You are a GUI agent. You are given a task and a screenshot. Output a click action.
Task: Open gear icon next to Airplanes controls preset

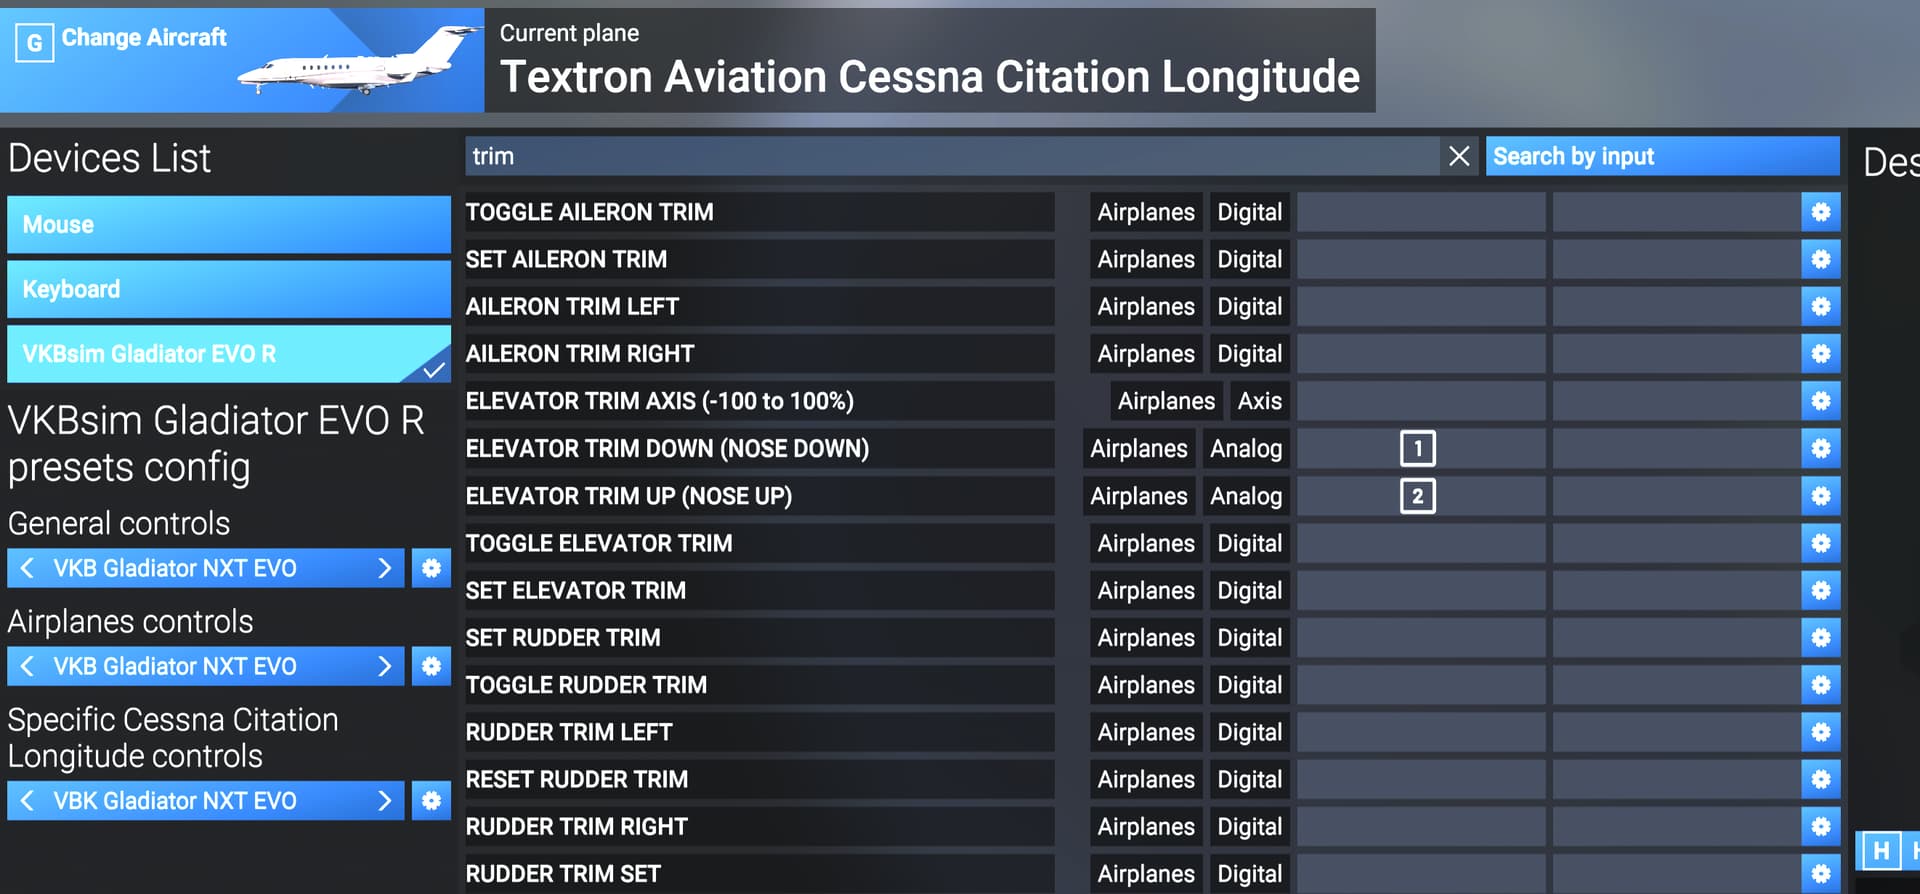pyautogui.click(x=431, y=666)
